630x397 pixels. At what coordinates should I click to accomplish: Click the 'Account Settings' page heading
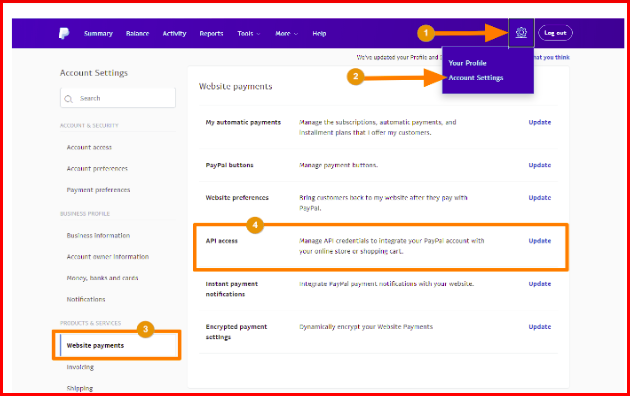coord(94,73)
